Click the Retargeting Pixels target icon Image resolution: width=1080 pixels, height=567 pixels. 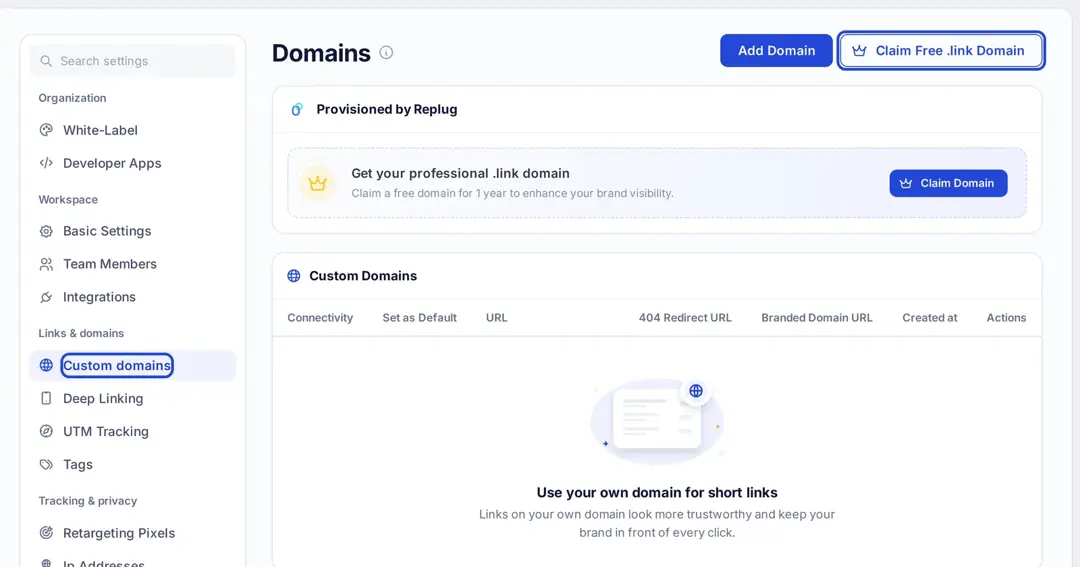tap(46, 533)
